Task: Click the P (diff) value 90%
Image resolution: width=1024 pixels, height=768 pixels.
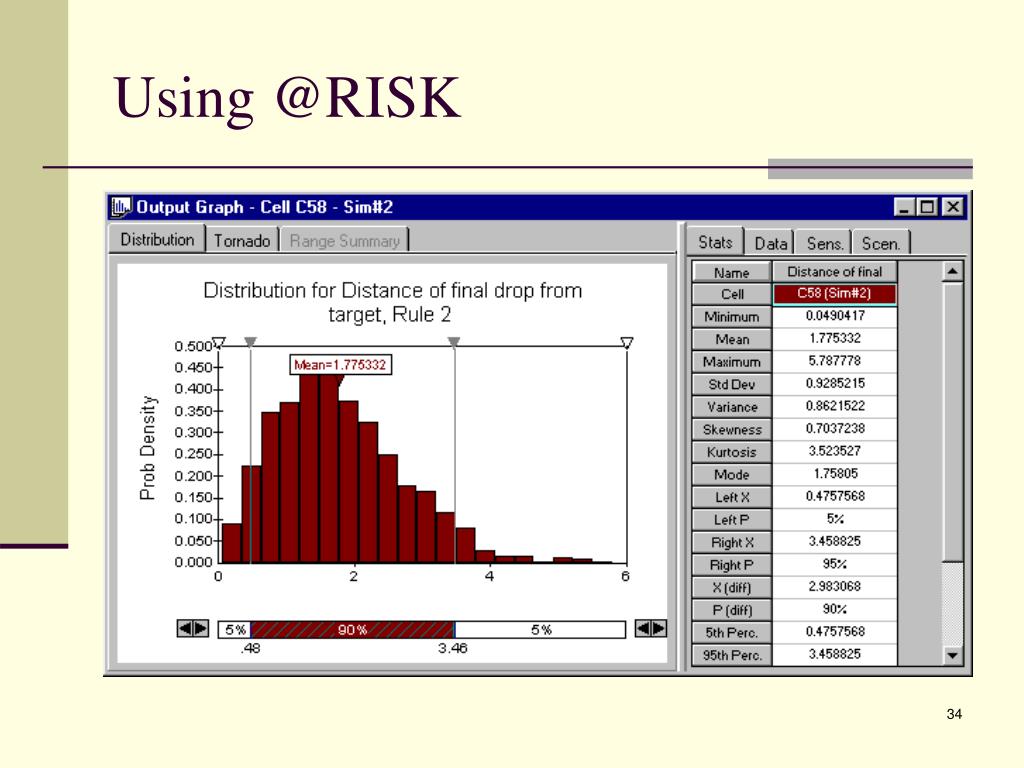Action: [835, 609]
